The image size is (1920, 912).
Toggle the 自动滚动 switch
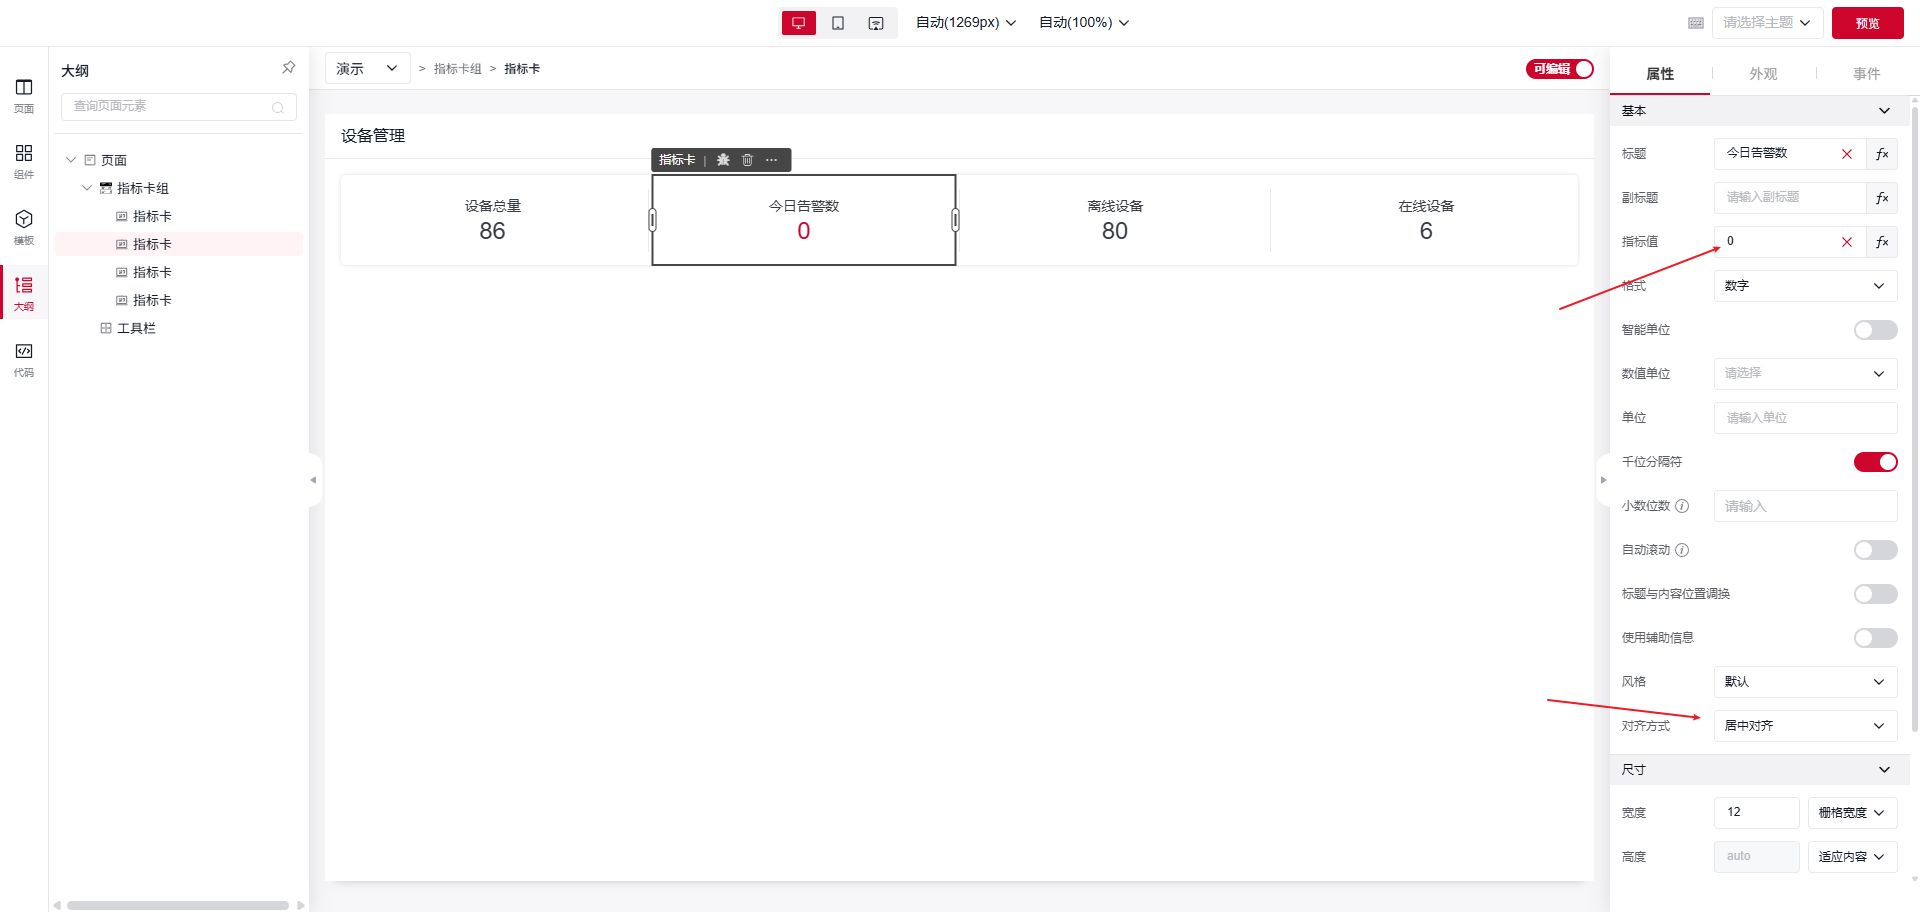pyautogui.click(x=1875, y=550)
